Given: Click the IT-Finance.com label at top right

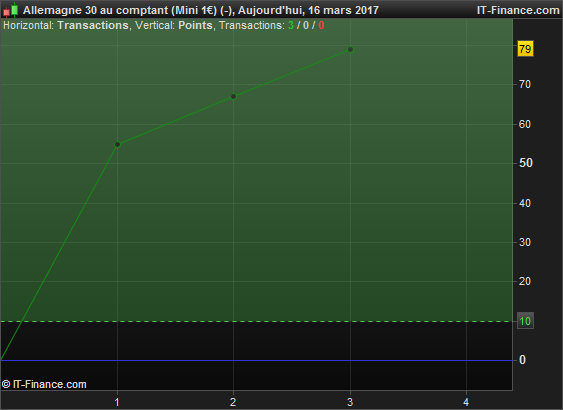Looking at the screenshot, I should click(518, 10).
